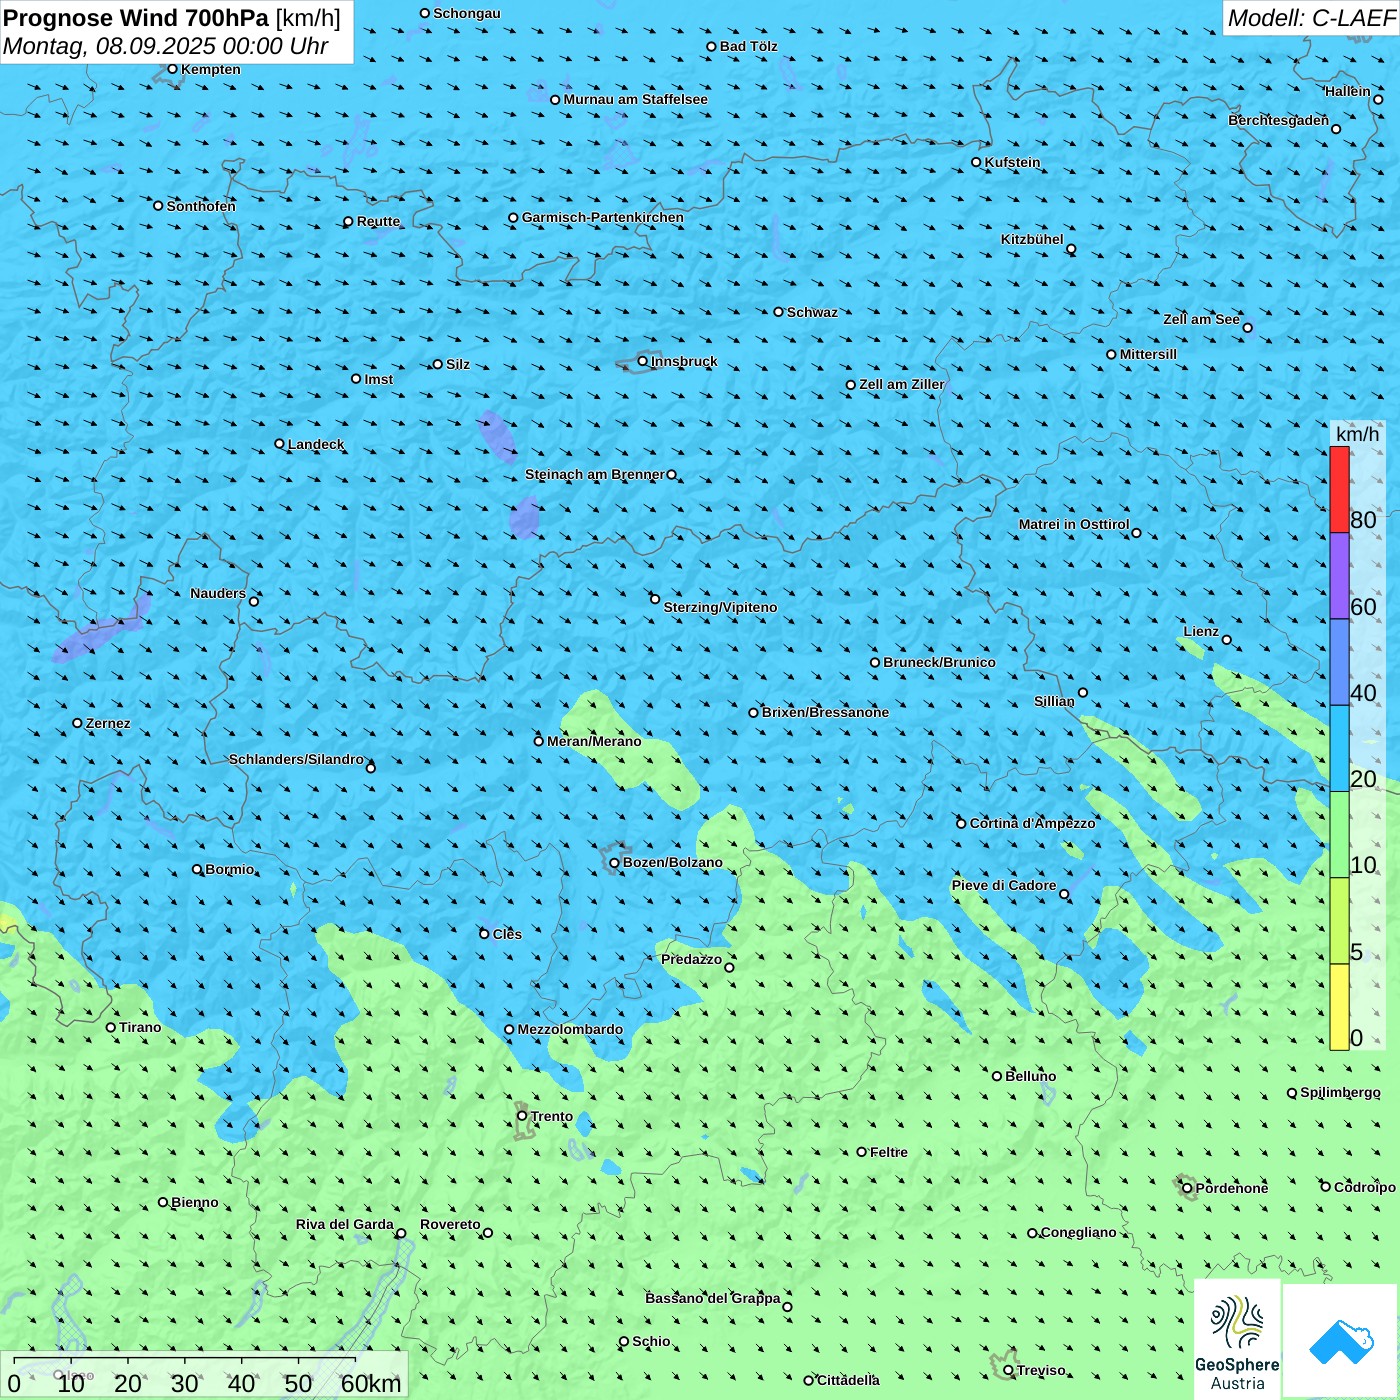Click the Modell: C-LAEF label
1400x1400 pixels.
[1311, 18]
